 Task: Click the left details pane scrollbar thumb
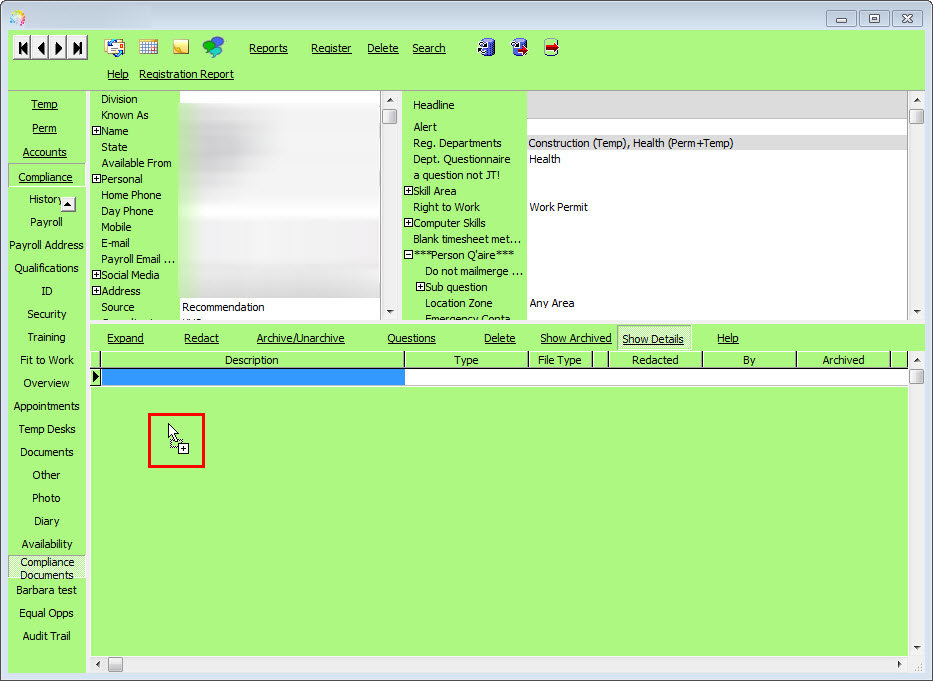(x=390, y=116)
